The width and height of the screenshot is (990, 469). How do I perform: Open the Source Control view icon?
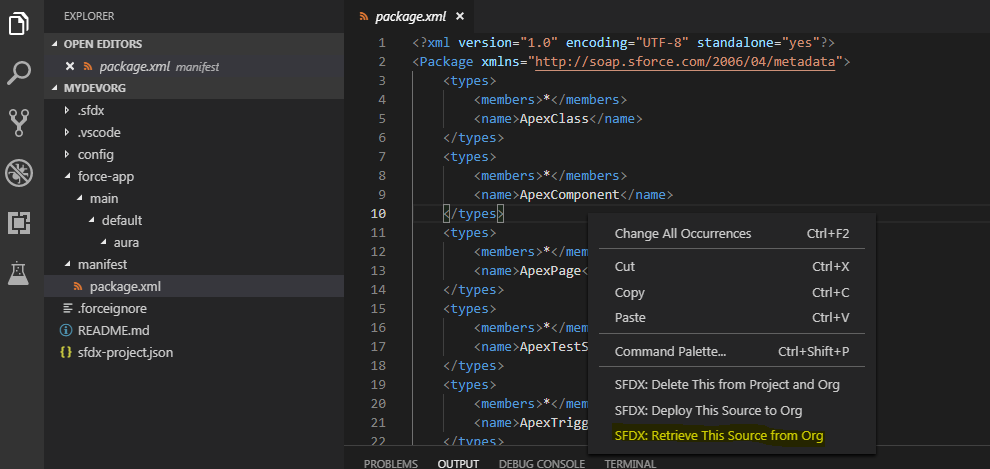click(19, 122)
